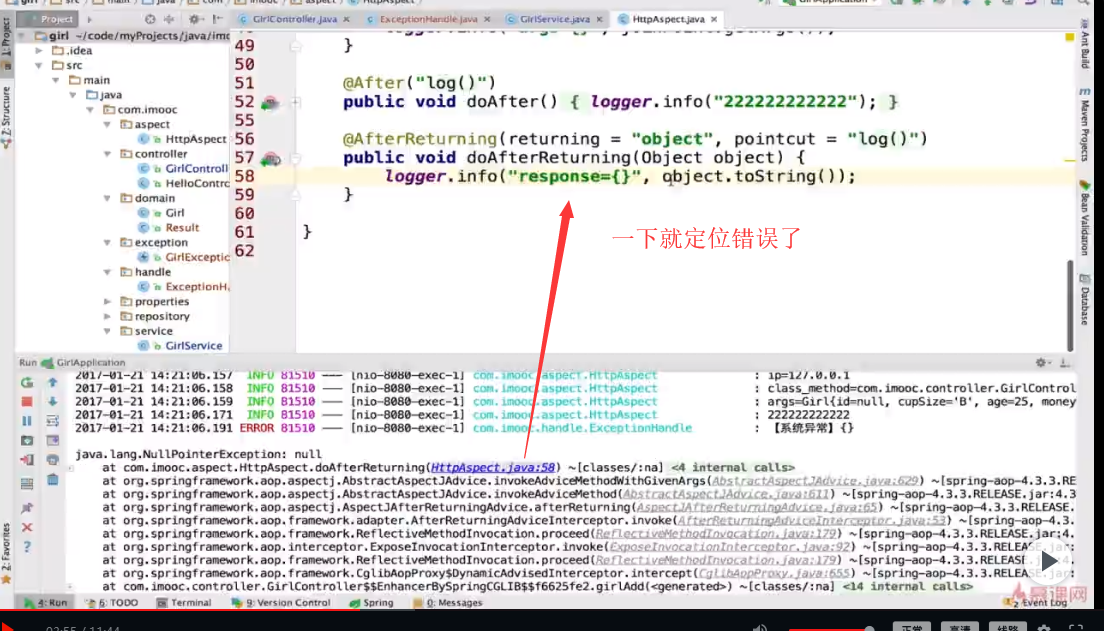Collapse the src folder
Viewport: 1104px width, 631px height.
coord(39,65)
